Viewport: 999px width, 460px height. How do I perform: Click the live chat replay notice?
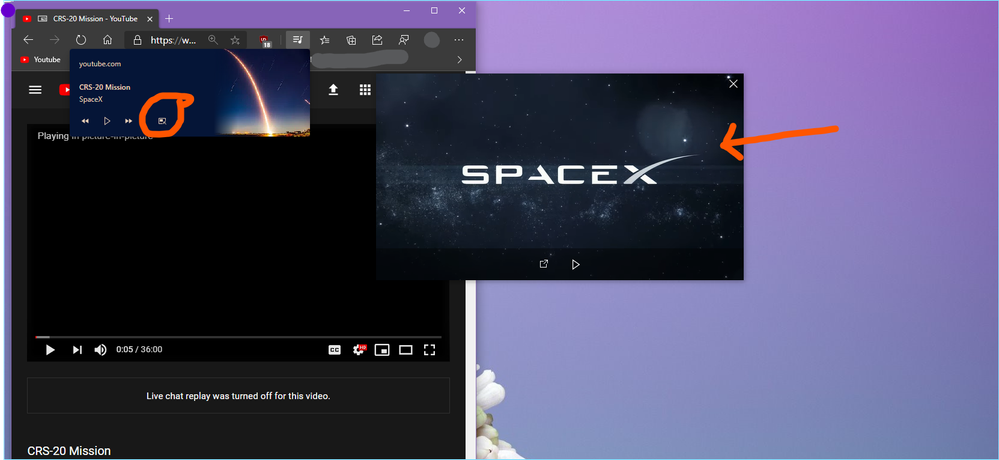pos(238,396)
